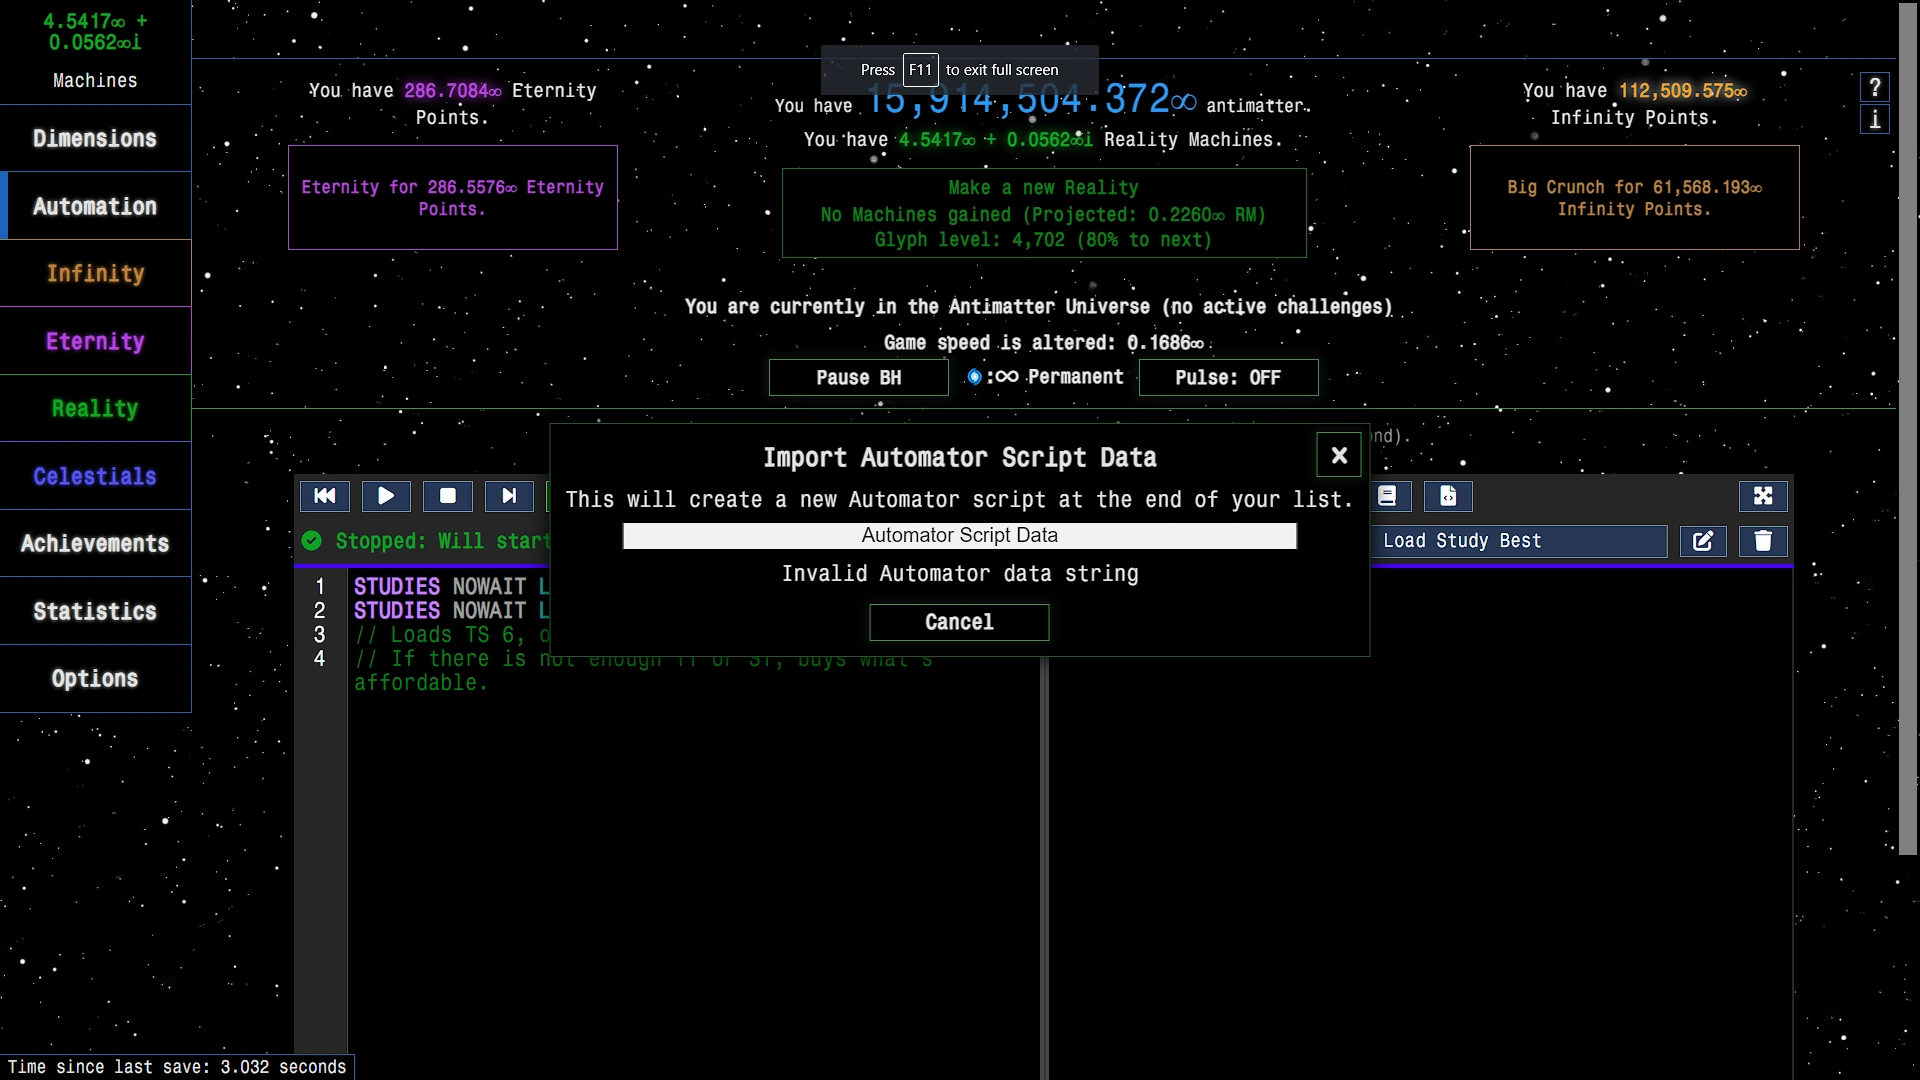This screenshot has height=1080, width=1920.
Task: Delete script with the trash icon
Action: click(1763, 541)
